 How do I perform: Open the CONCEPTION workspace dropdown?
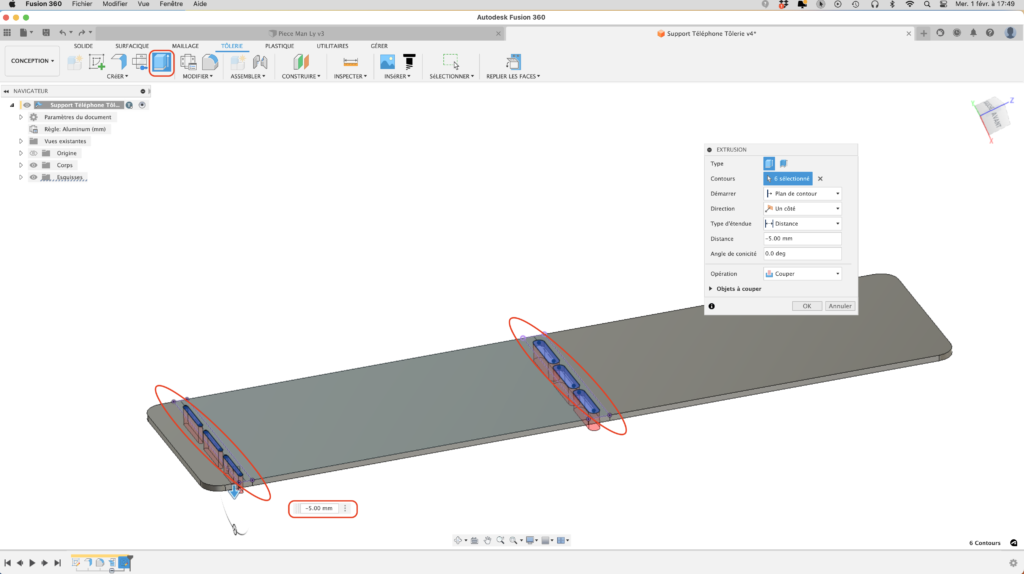pos(32,61)
